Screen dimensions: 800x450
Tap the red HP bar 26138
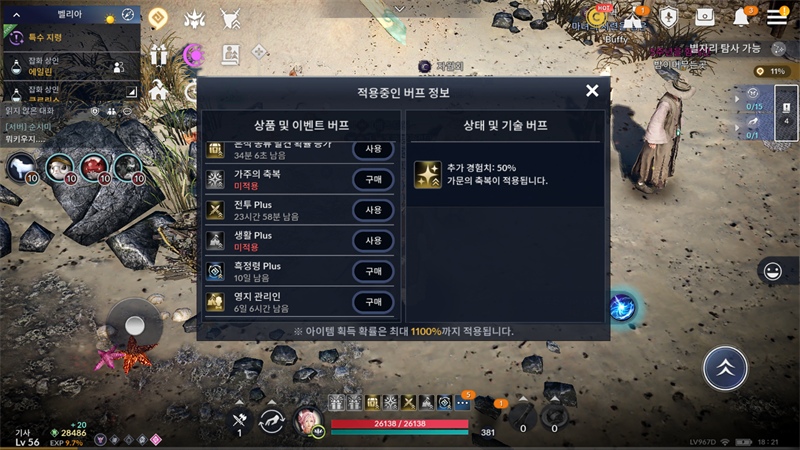tap(399, 423)
